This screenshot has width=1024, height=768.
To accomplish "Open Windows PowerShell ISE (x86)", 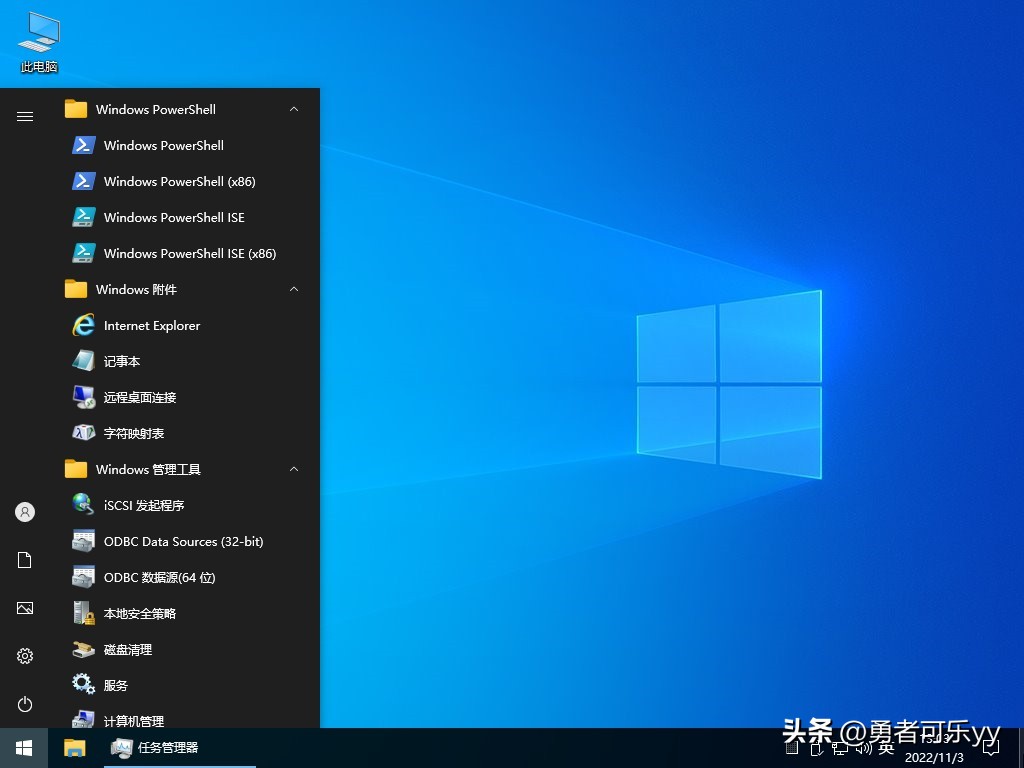I will (189, 253).
